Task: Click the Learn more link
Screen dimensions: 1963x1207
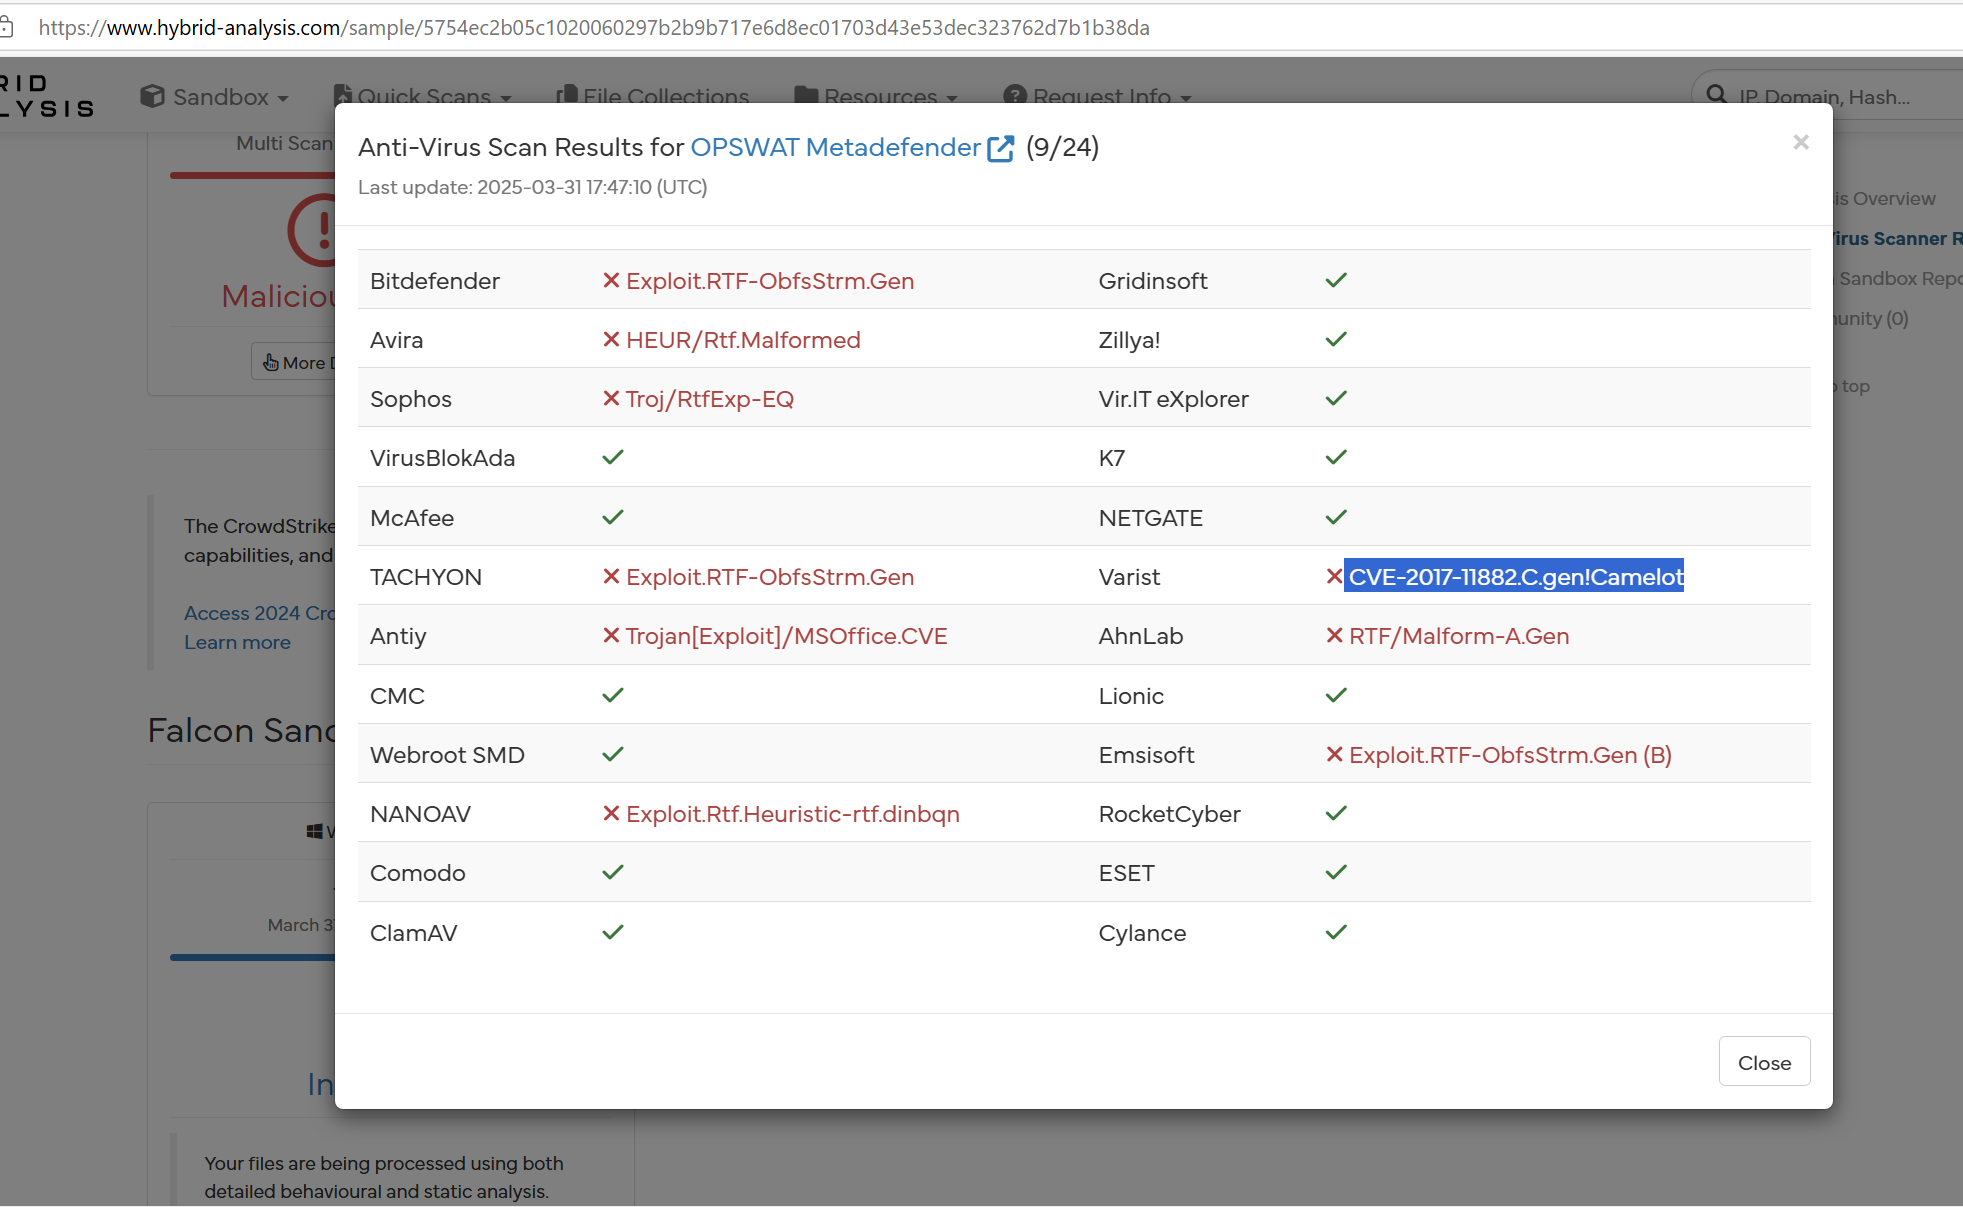Action: pos(237,643)
